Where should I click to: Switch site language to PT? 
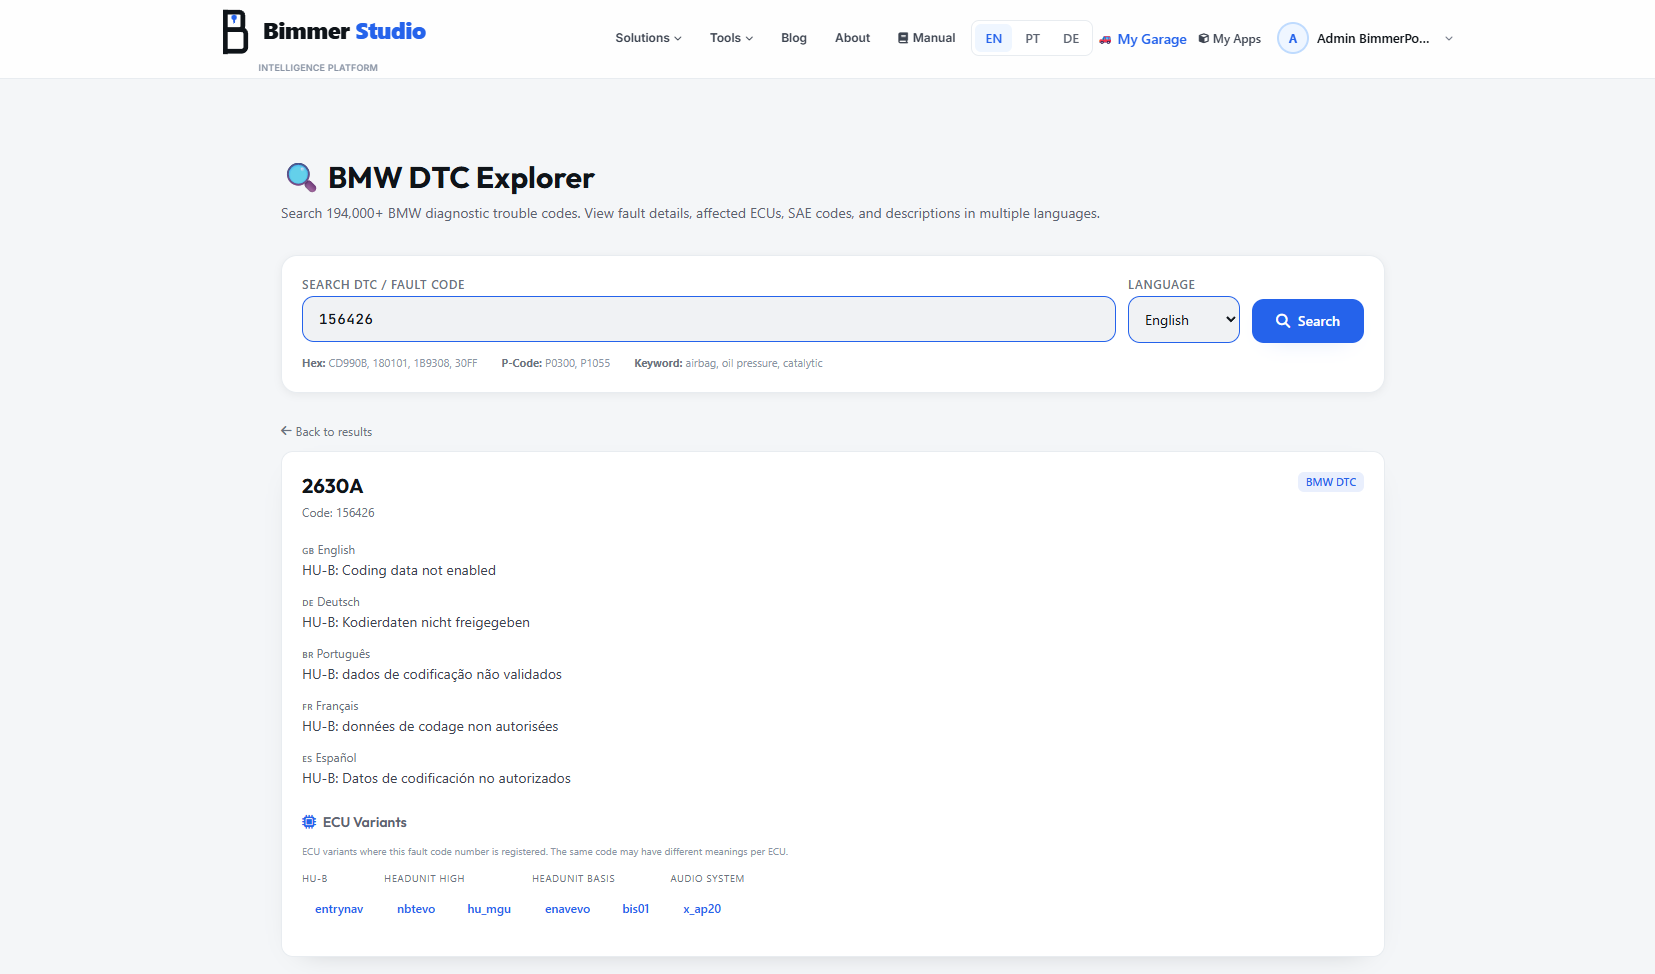(x=1033, y=39)
